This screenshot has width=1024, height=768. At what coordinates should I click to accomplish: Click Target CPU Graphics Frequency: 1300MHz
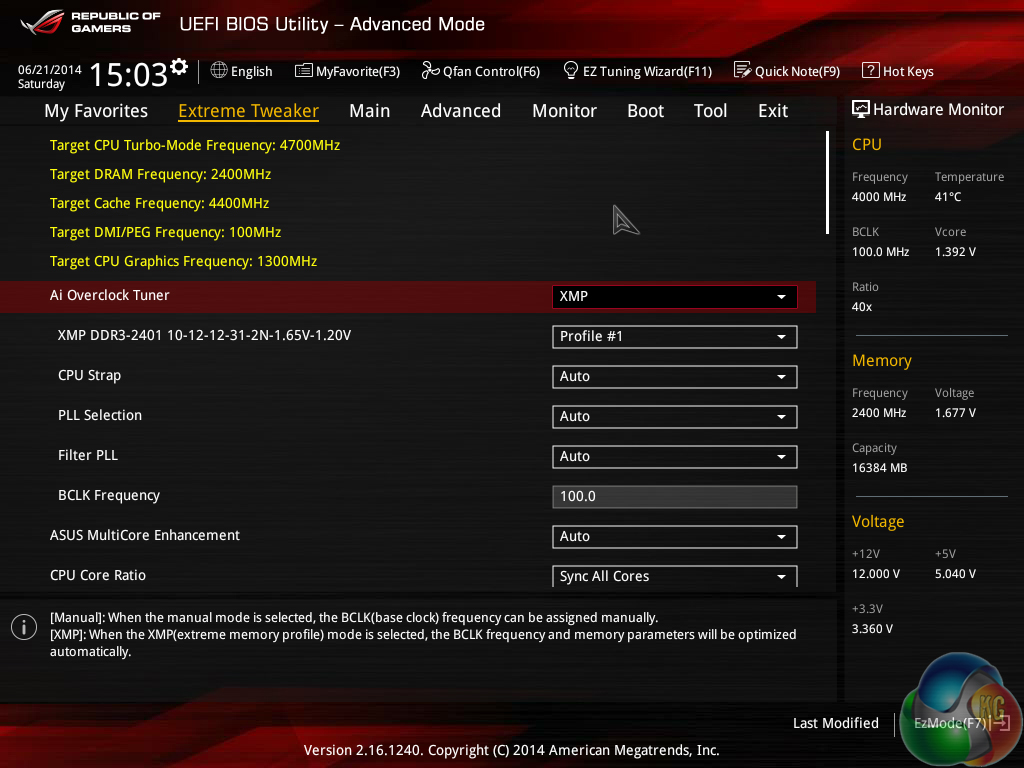(183, 261)
